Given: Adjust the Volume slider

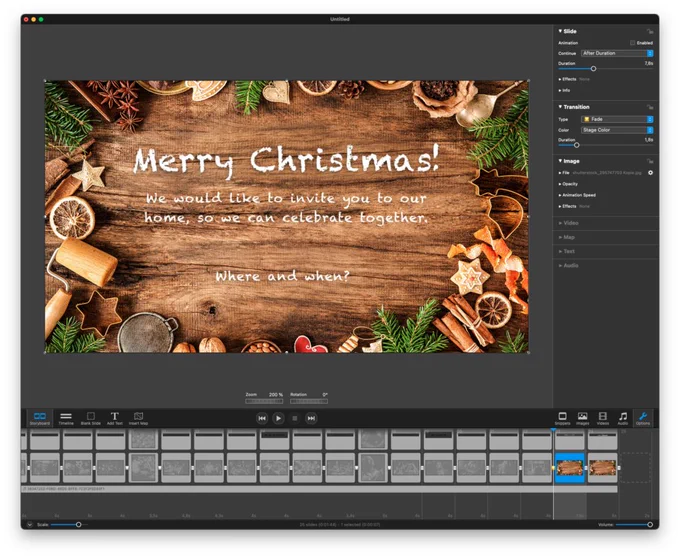Looking at the screenshot, I should click(x=650, y=524).
